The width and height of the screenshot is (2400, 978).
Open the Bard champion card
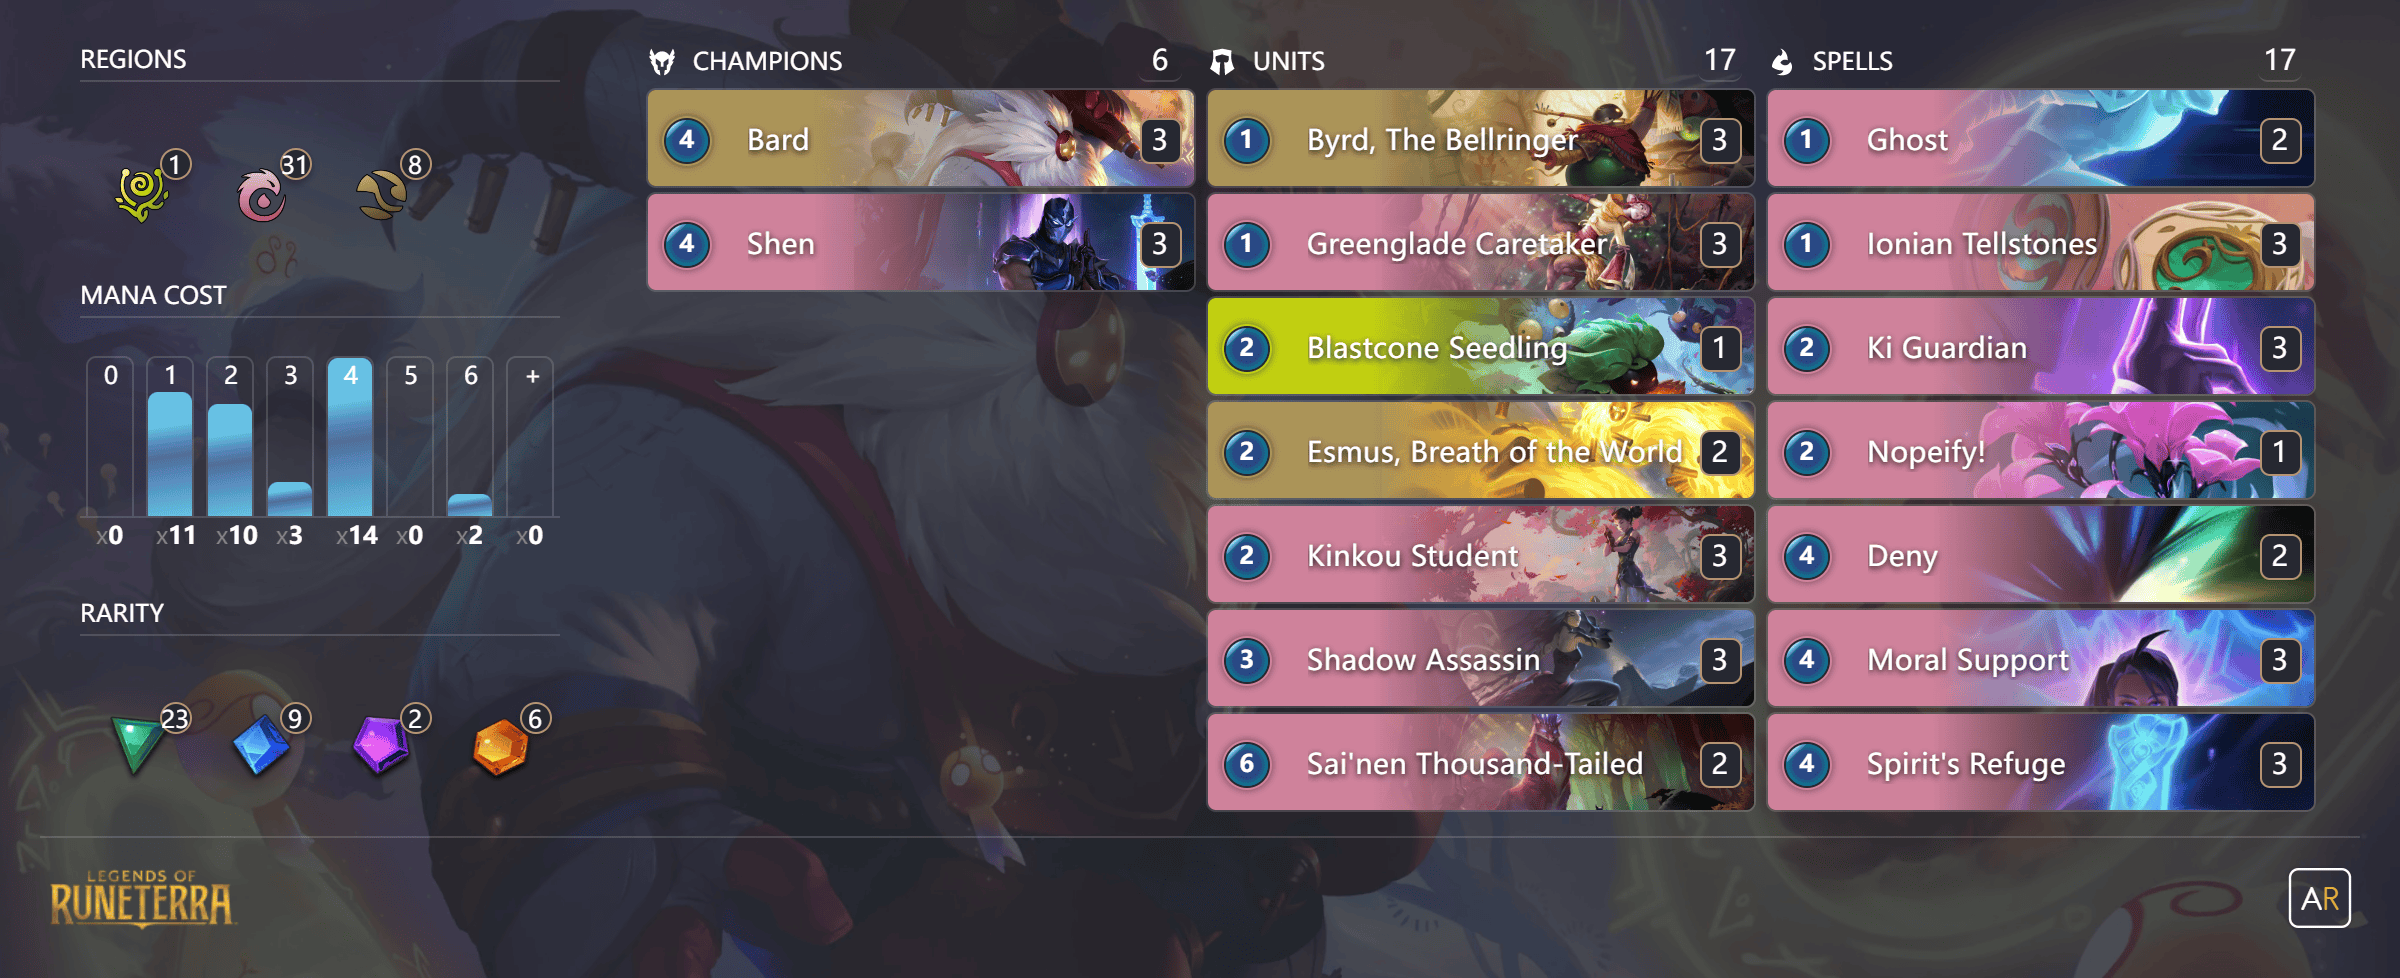[921, 138]
